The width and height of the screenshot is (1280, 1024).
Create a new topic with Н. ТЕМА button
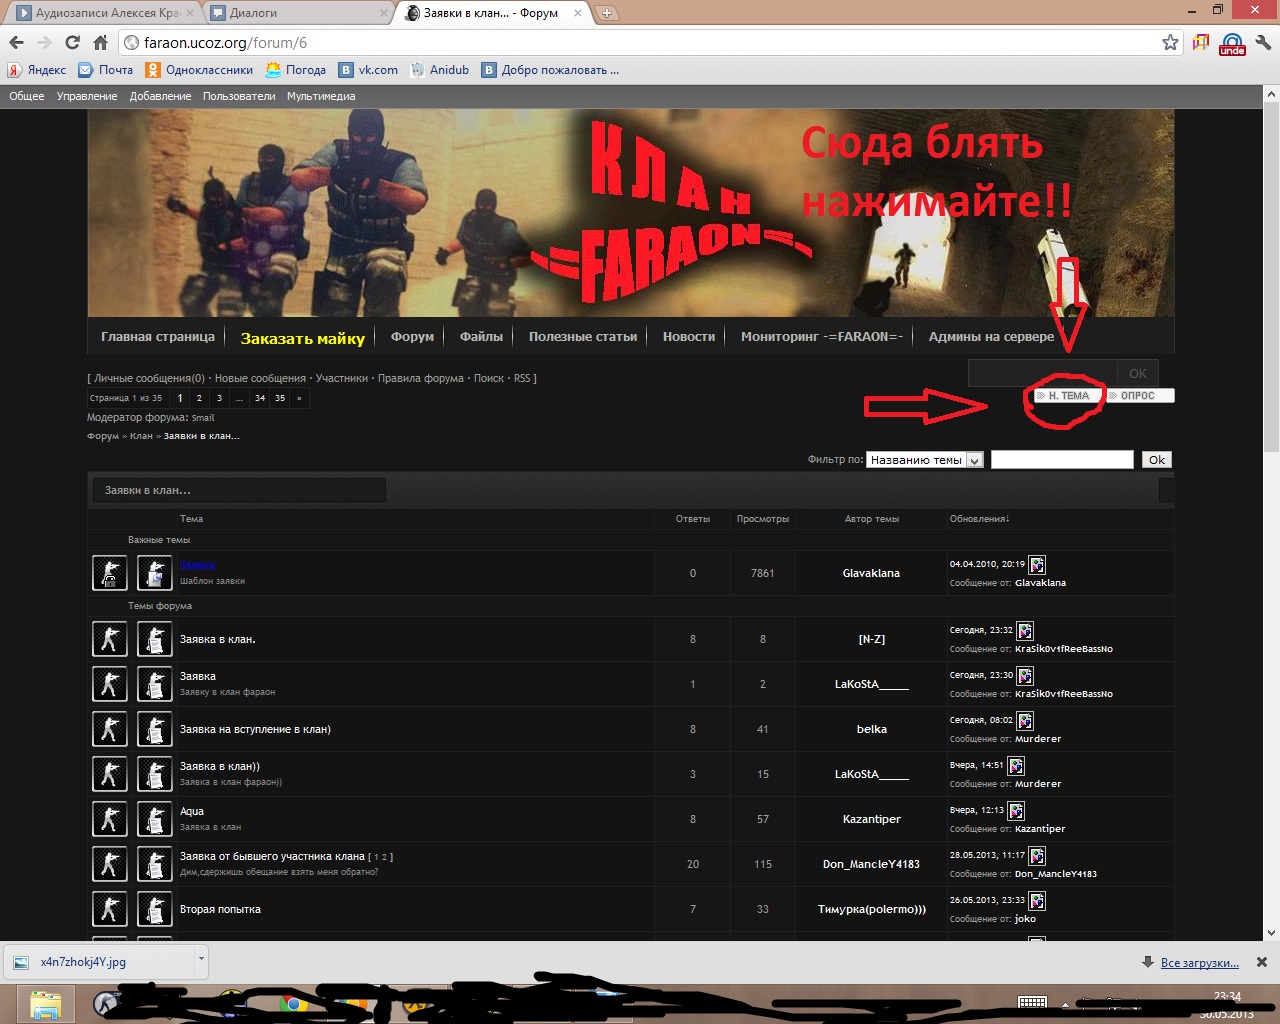click(1067, 396)
